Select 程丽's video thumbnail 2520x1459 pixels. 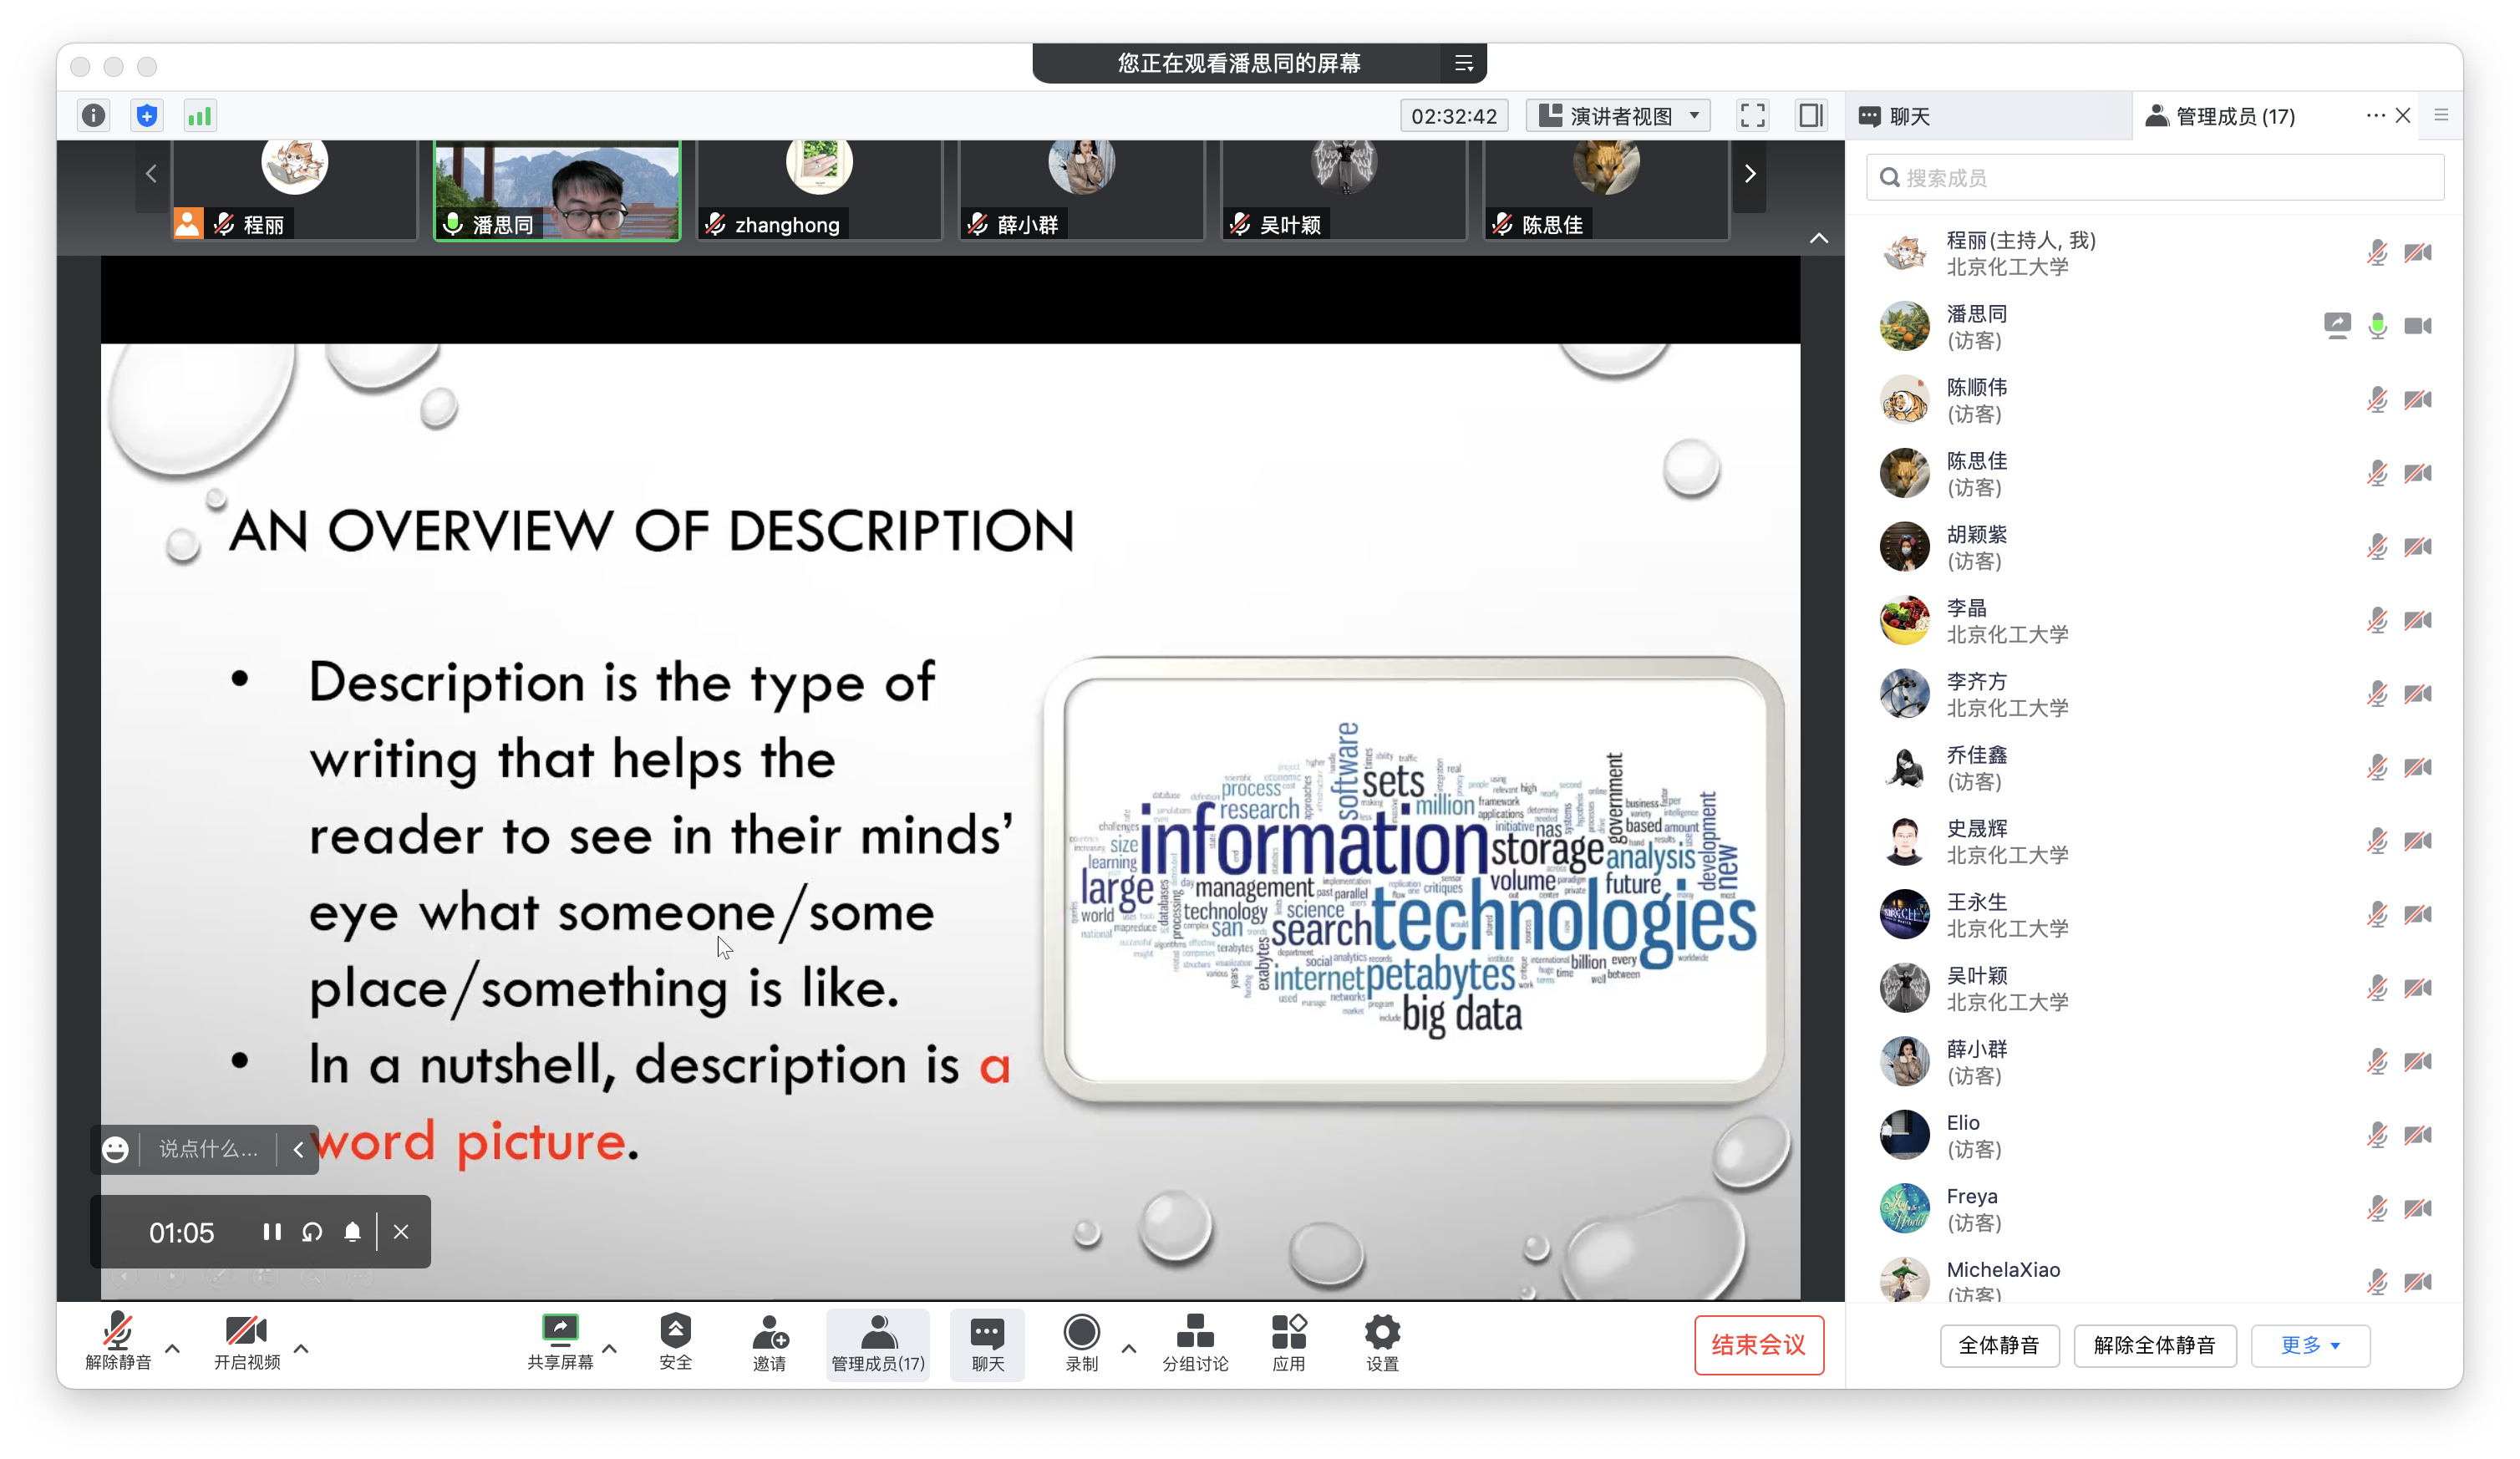(294, 190)
